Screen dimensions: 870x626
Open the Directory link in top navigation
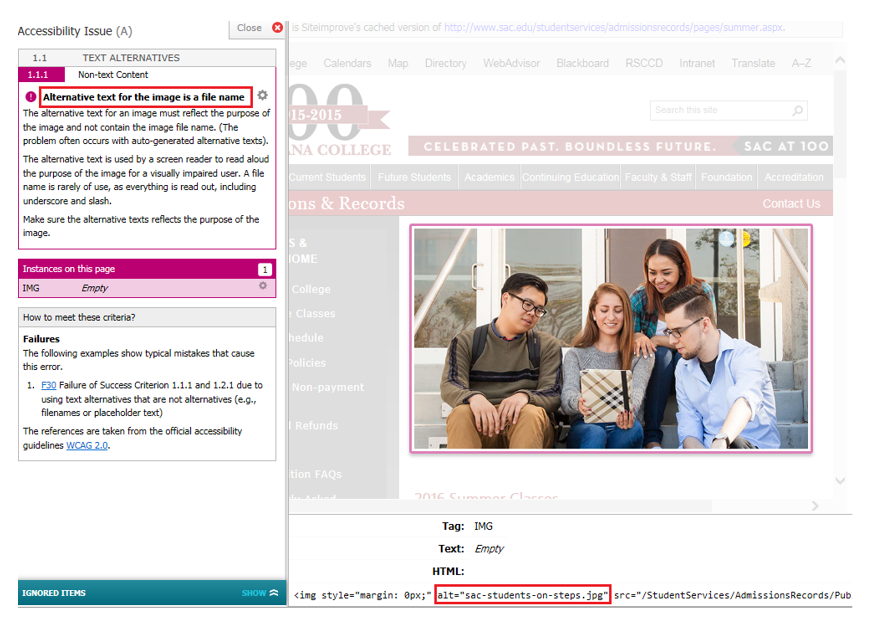point(446,63)
